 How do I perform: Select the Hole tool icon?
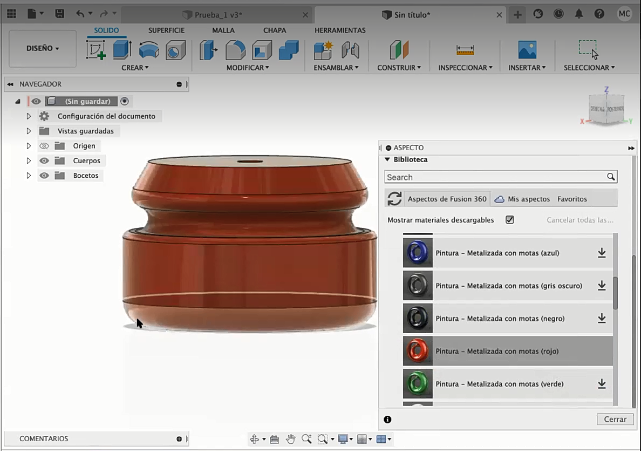(176, 50)
